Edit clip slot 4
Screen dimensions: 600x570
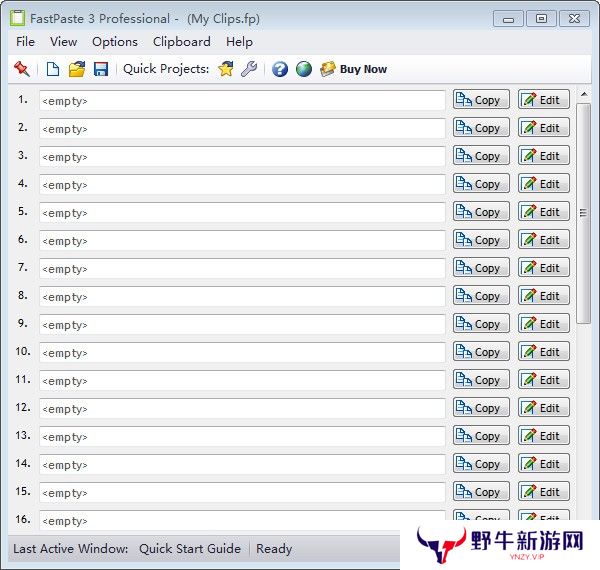(x=544, y=183)
